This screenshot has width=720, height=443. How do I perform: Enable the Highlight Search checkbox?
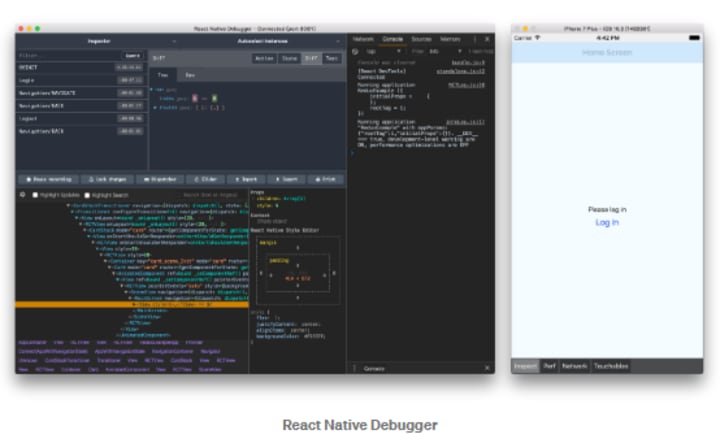[87, 195]
